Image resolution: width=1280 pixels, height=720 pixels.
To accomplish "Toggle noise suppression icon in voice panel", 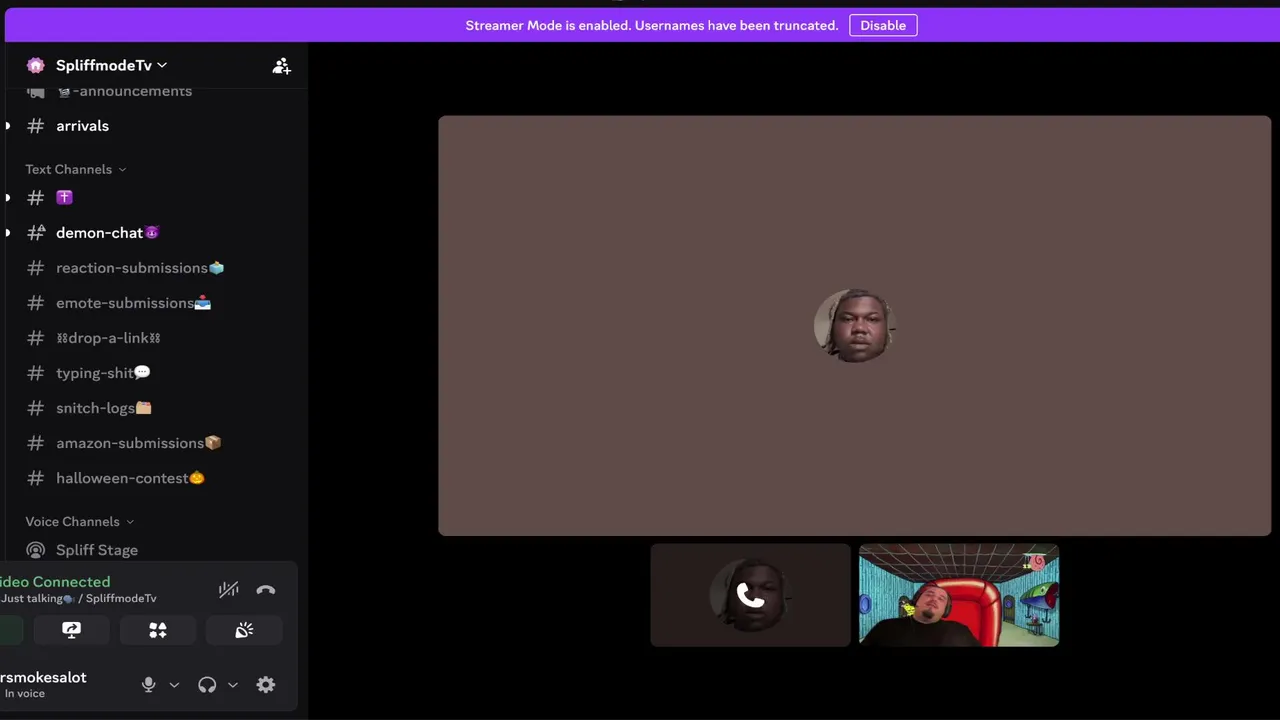I will point(229,590).
